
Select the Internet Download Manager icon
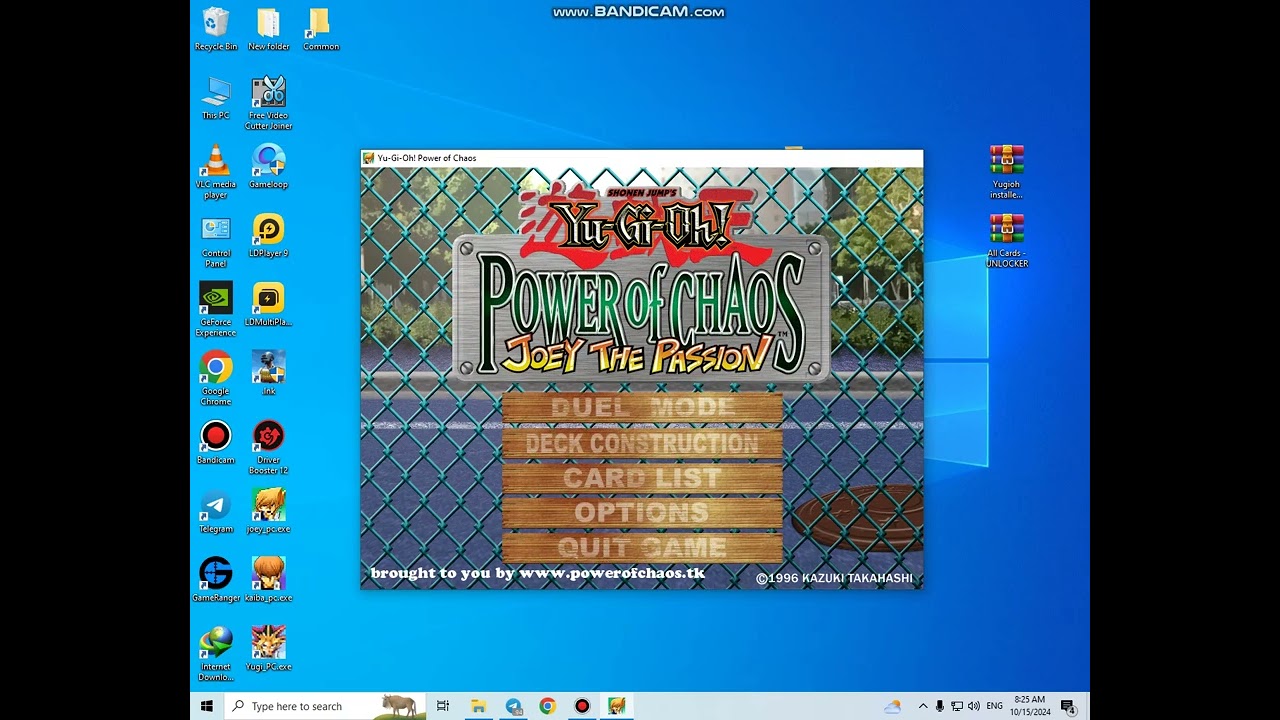[x=215, y=655]
